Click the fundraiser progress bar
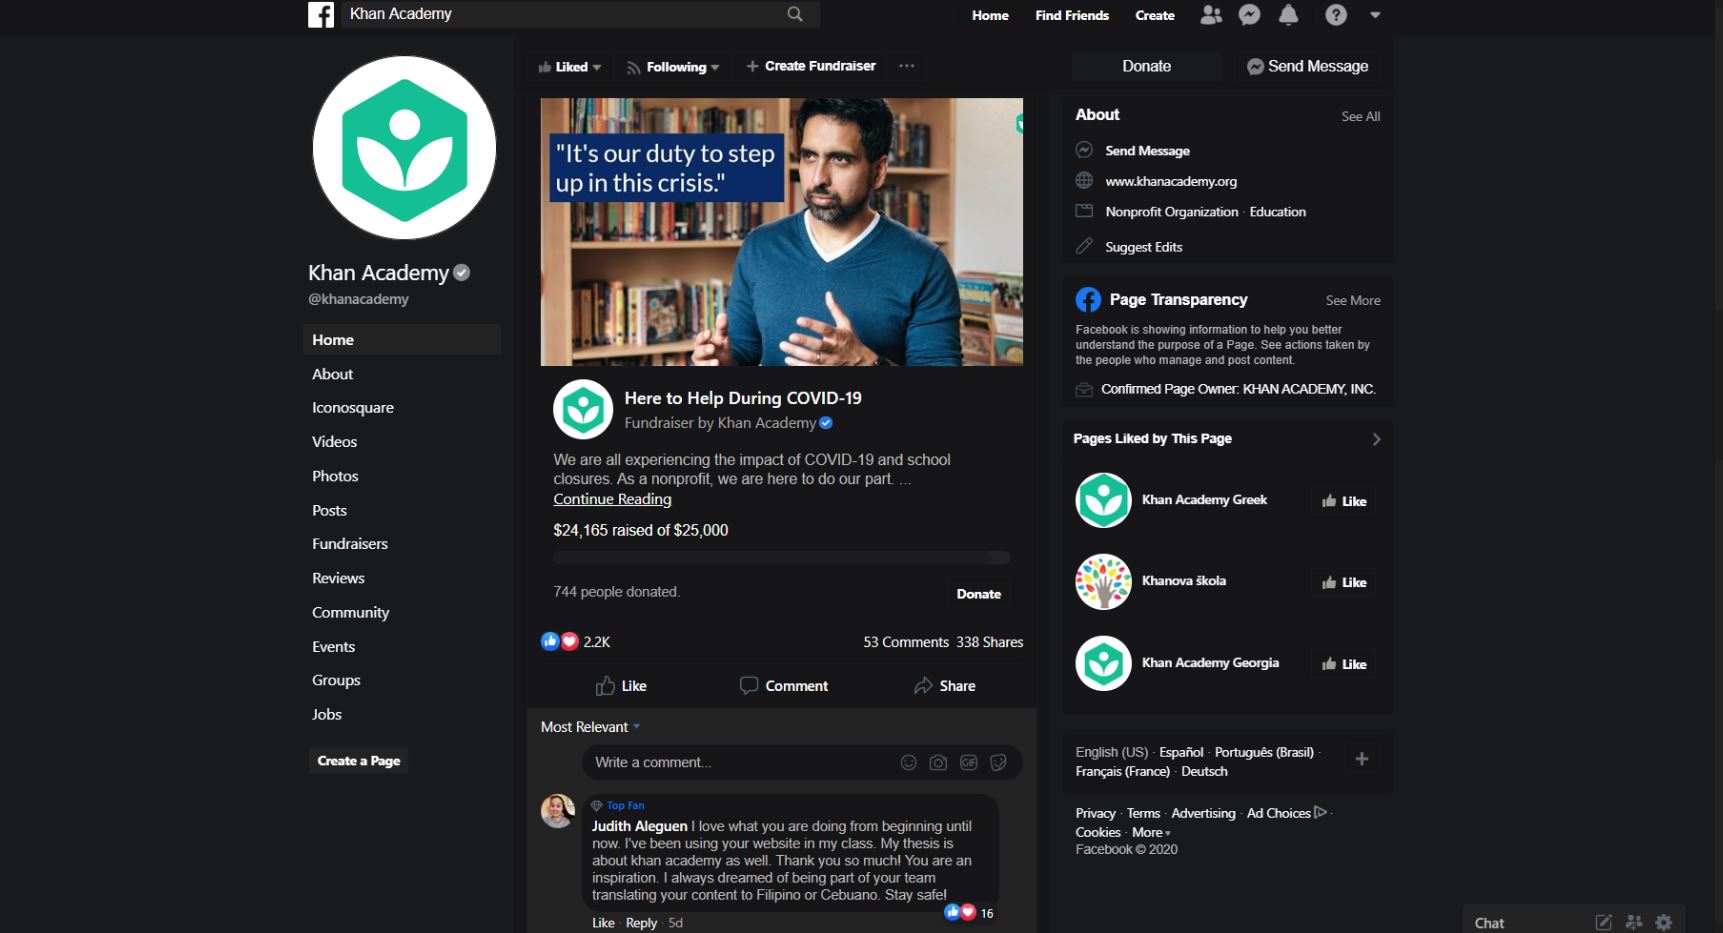Image resolution: width=1723 pixels, height=933 pixels. coord(782,558)
